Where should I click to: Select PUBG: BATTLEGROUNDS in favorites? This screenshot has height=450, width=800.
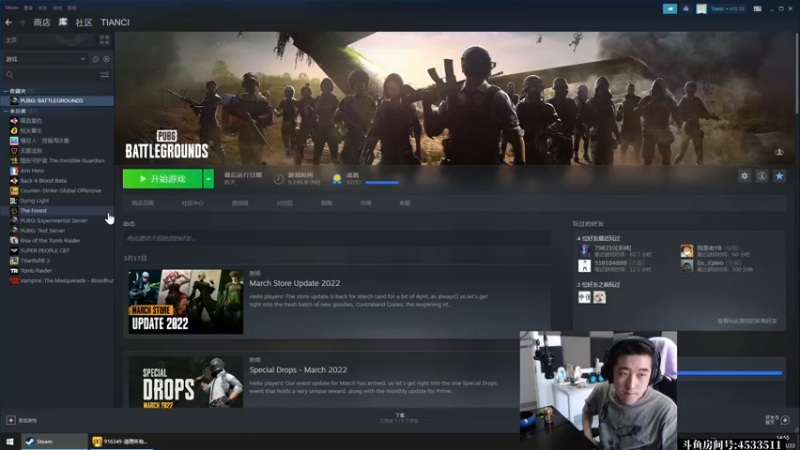(x=57, y=101)
